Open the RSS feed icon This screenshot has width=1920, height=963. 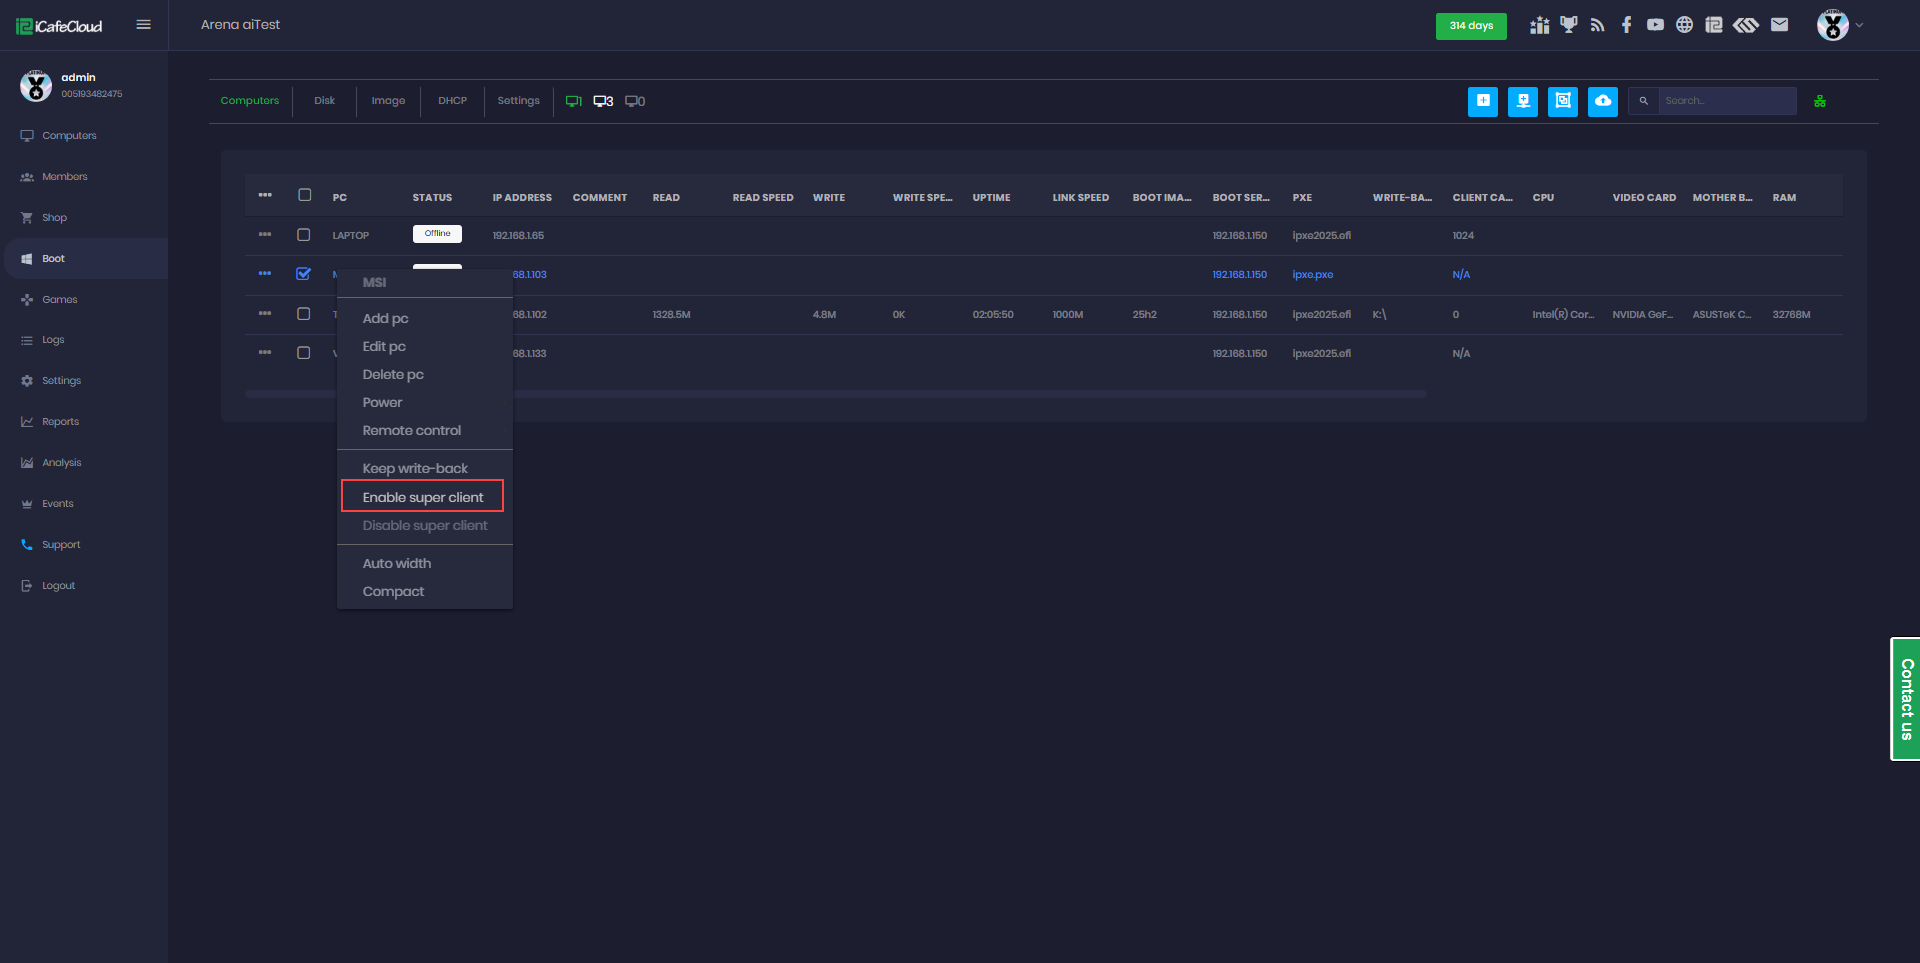pyautogui.click(x=1597, y=25)
